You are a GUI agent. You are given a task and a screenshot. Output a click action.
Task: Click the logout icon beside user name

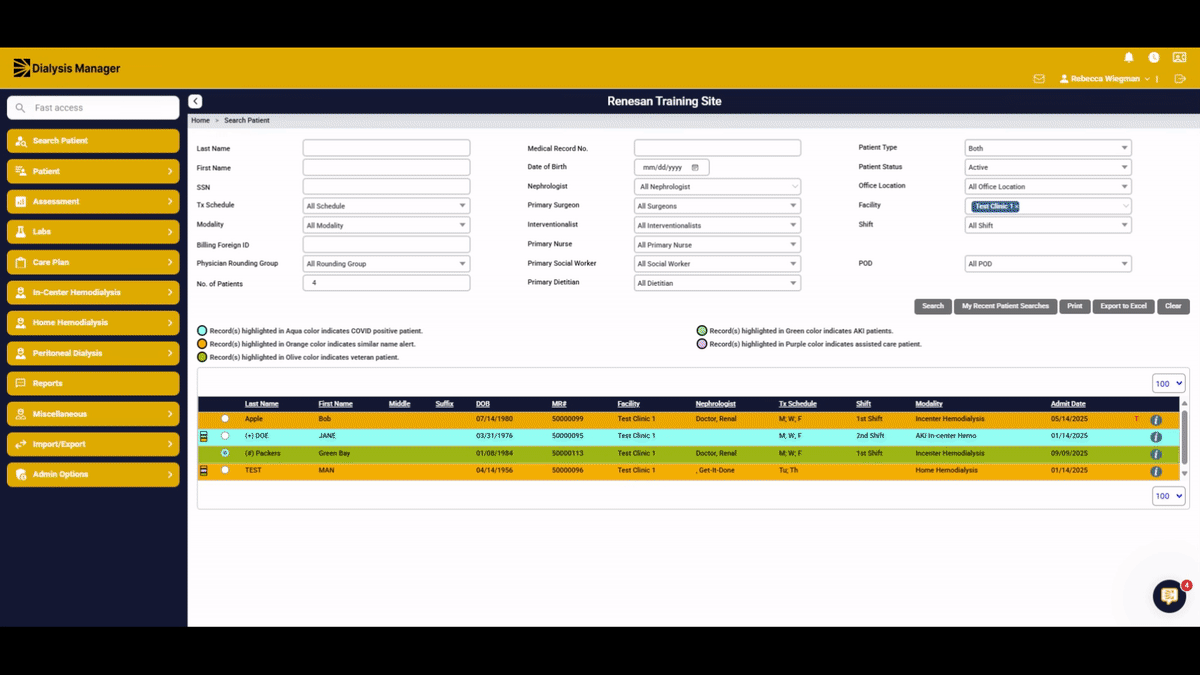[1180, 79]
